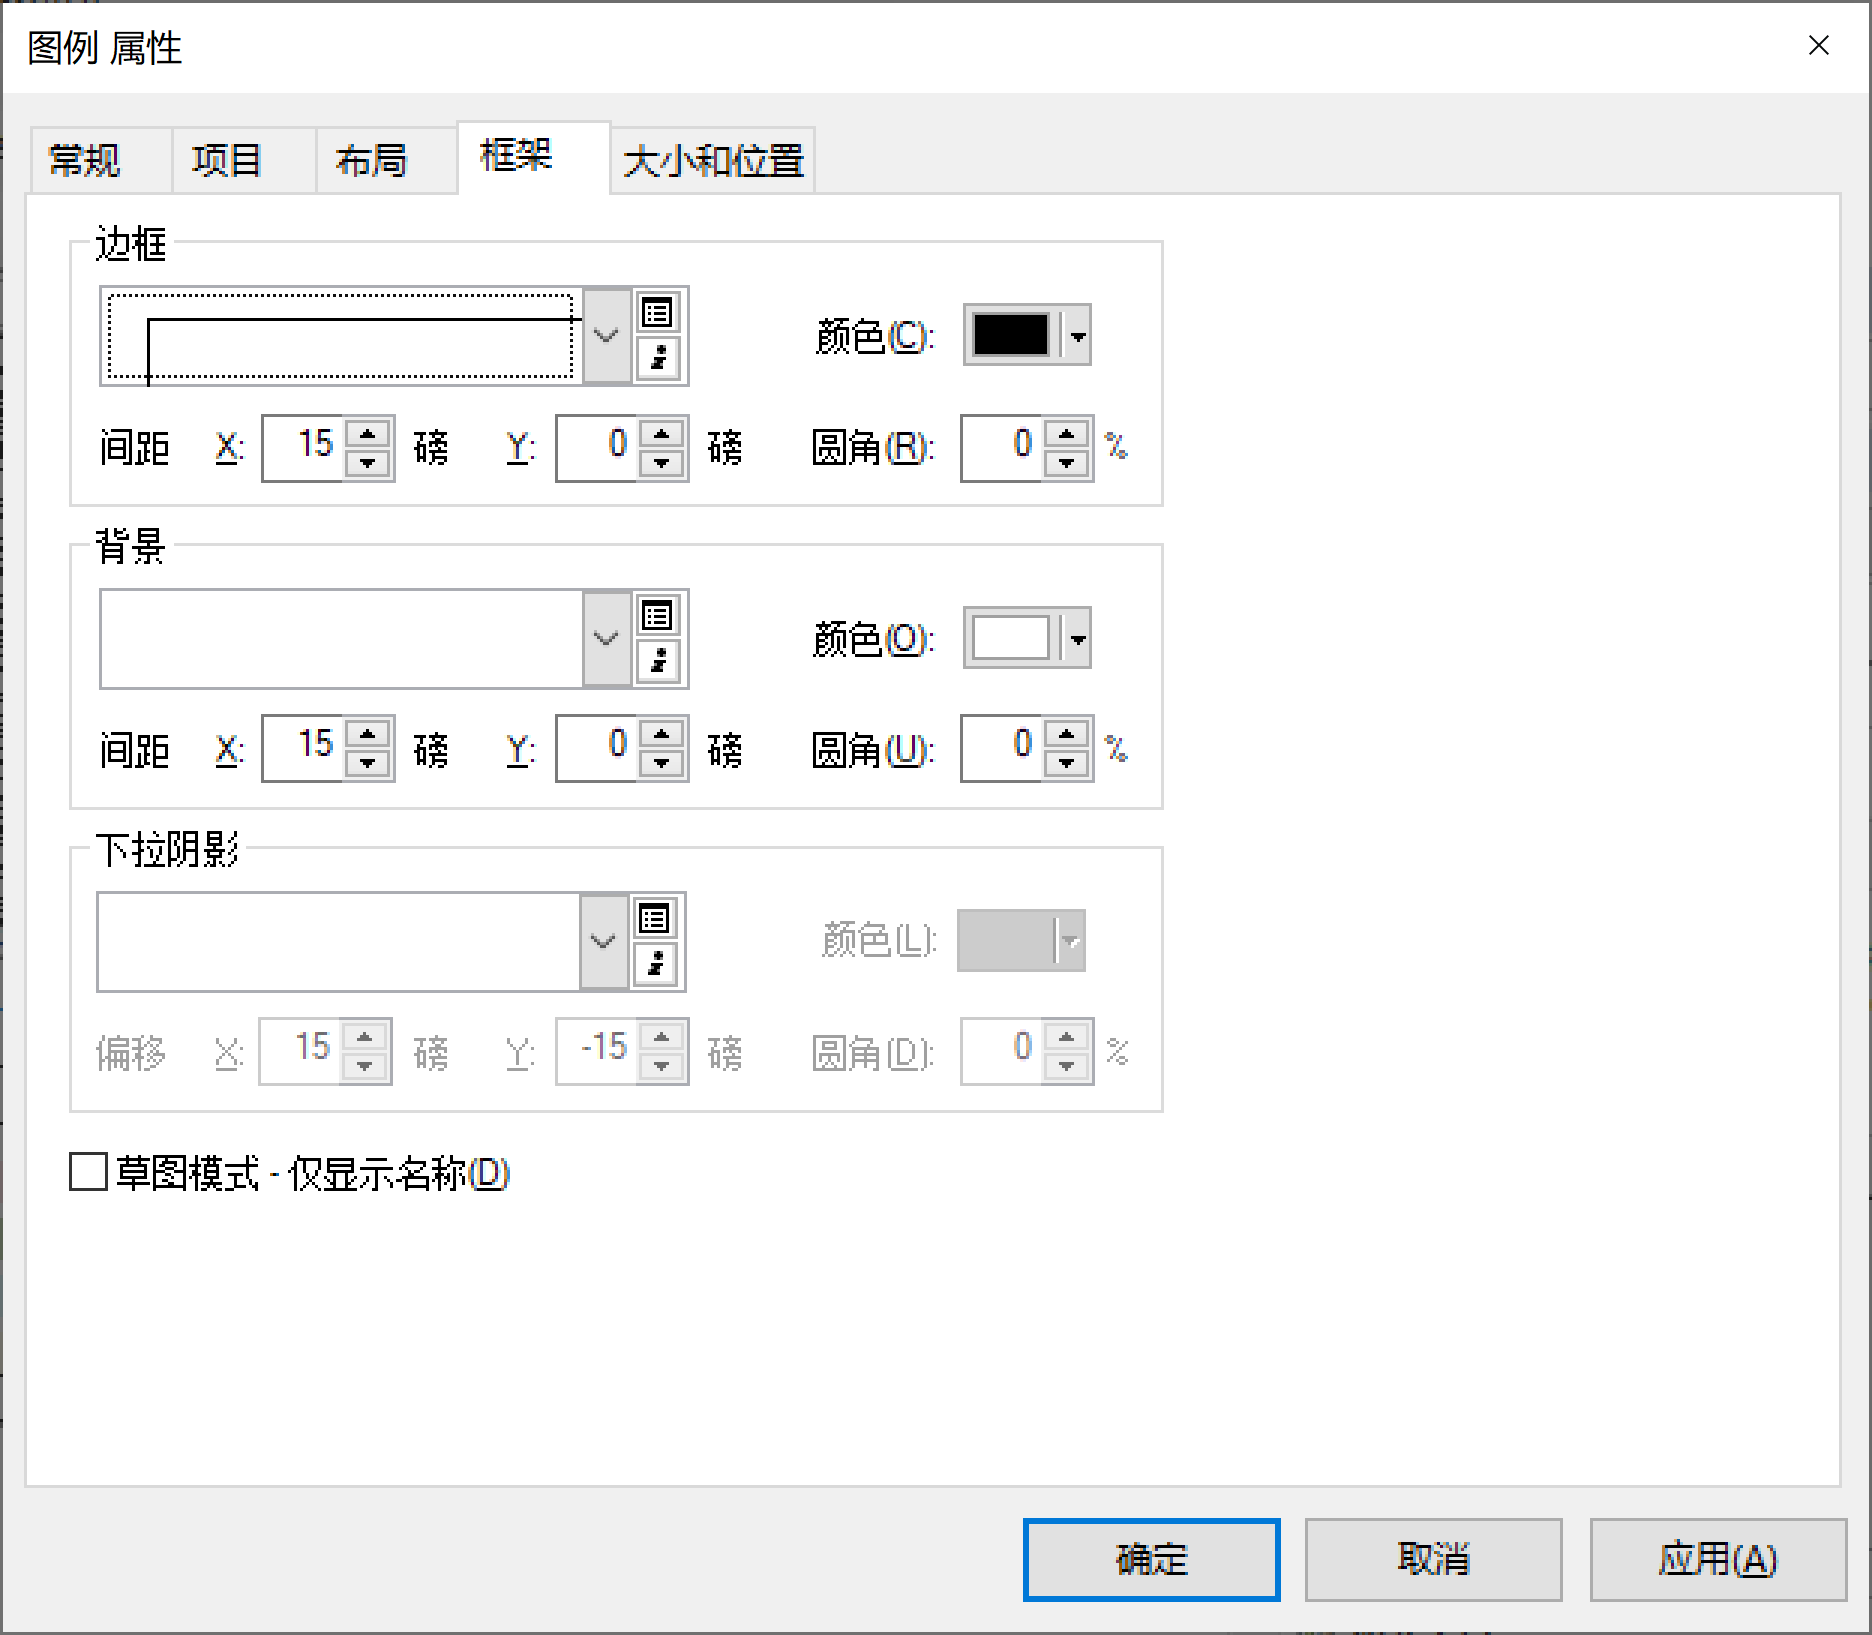
Task: Decrease background gap Y value
Action: click(662, 763)
